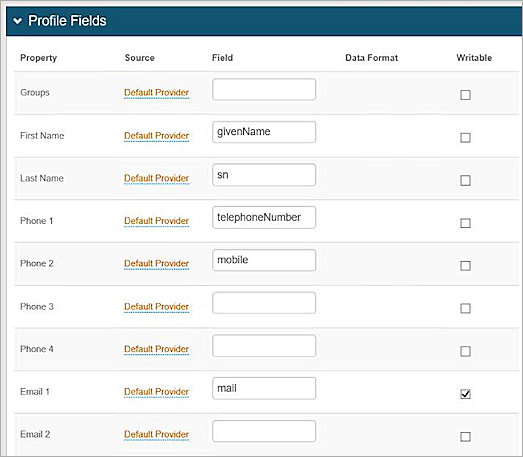The image size is (523, 457).
Task: Click Default Provider source for Last Name
Action: point(156,178)
